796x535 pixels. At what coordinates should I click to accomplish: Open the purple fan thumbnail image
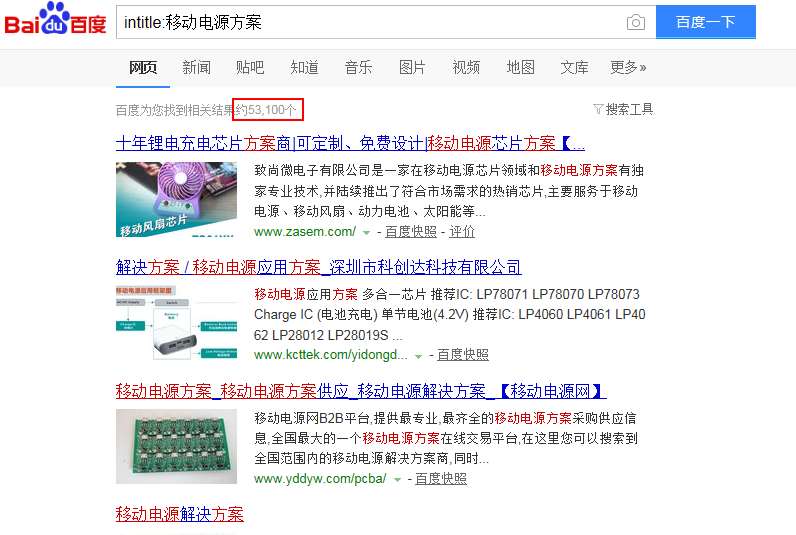(x=176, y=199)
